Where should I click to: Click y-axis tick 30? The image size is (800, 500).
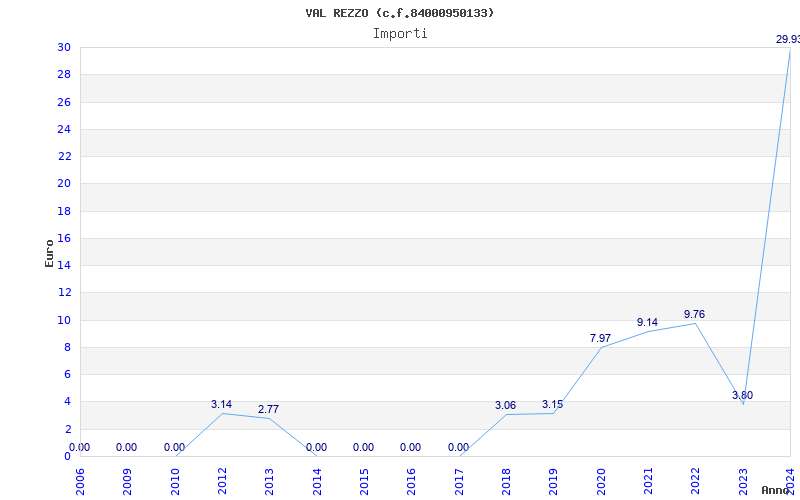(x=64, y=47)
